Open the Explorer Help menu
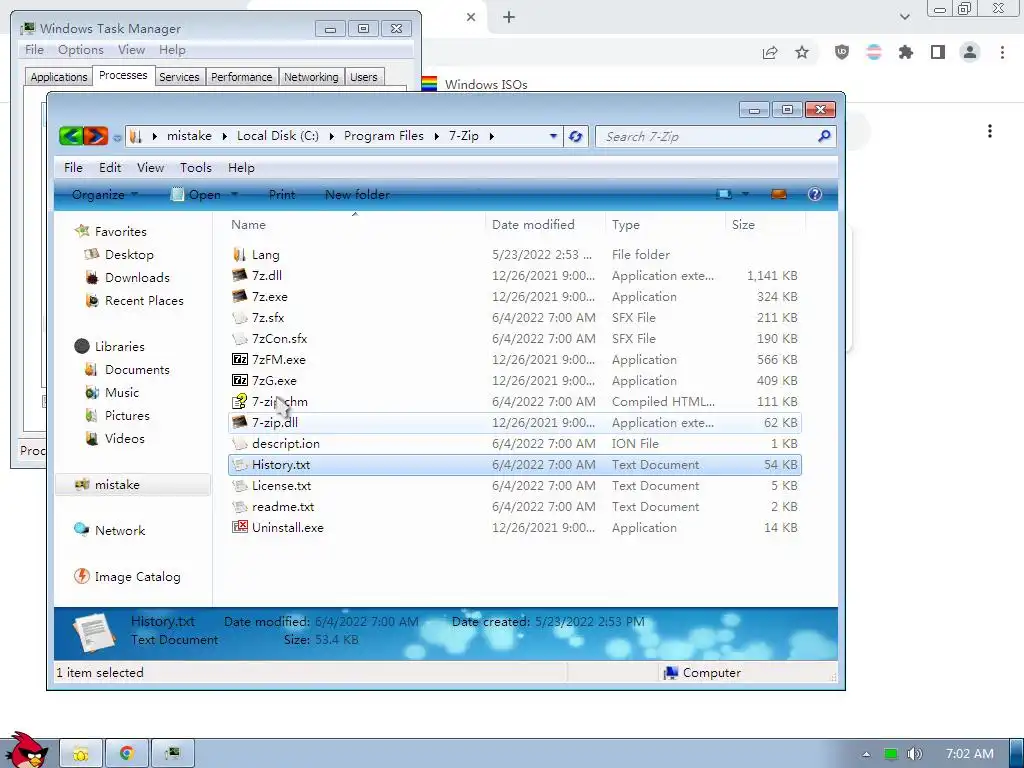The height and width of the screenshot is (768, 1024). tap(241, 168)
